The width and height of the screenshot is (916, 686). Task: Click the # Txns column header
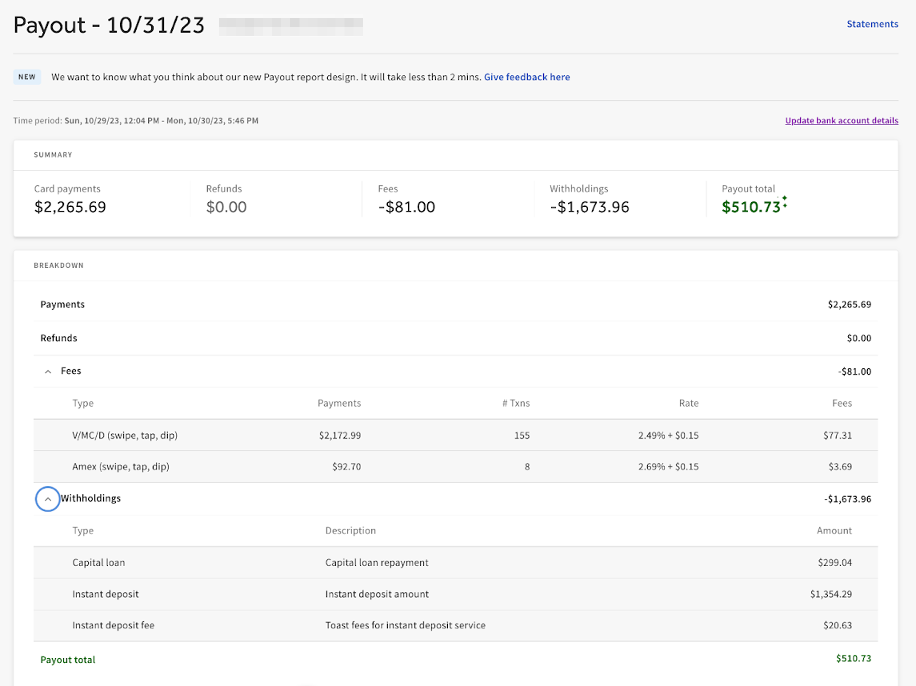click(x=515, y=403)
